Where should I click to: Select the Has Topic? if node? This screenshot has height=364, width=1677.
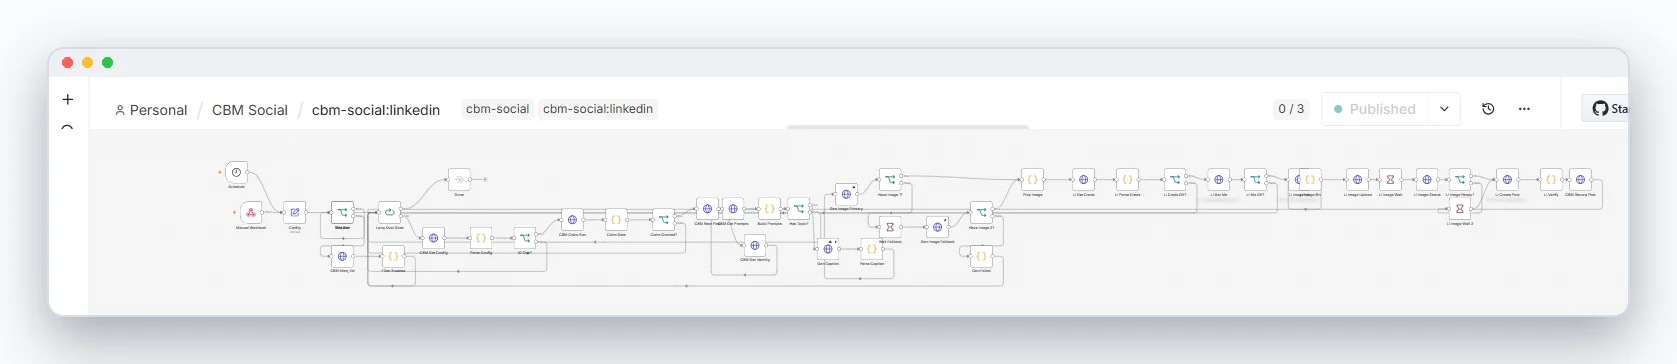click(799, 209)
